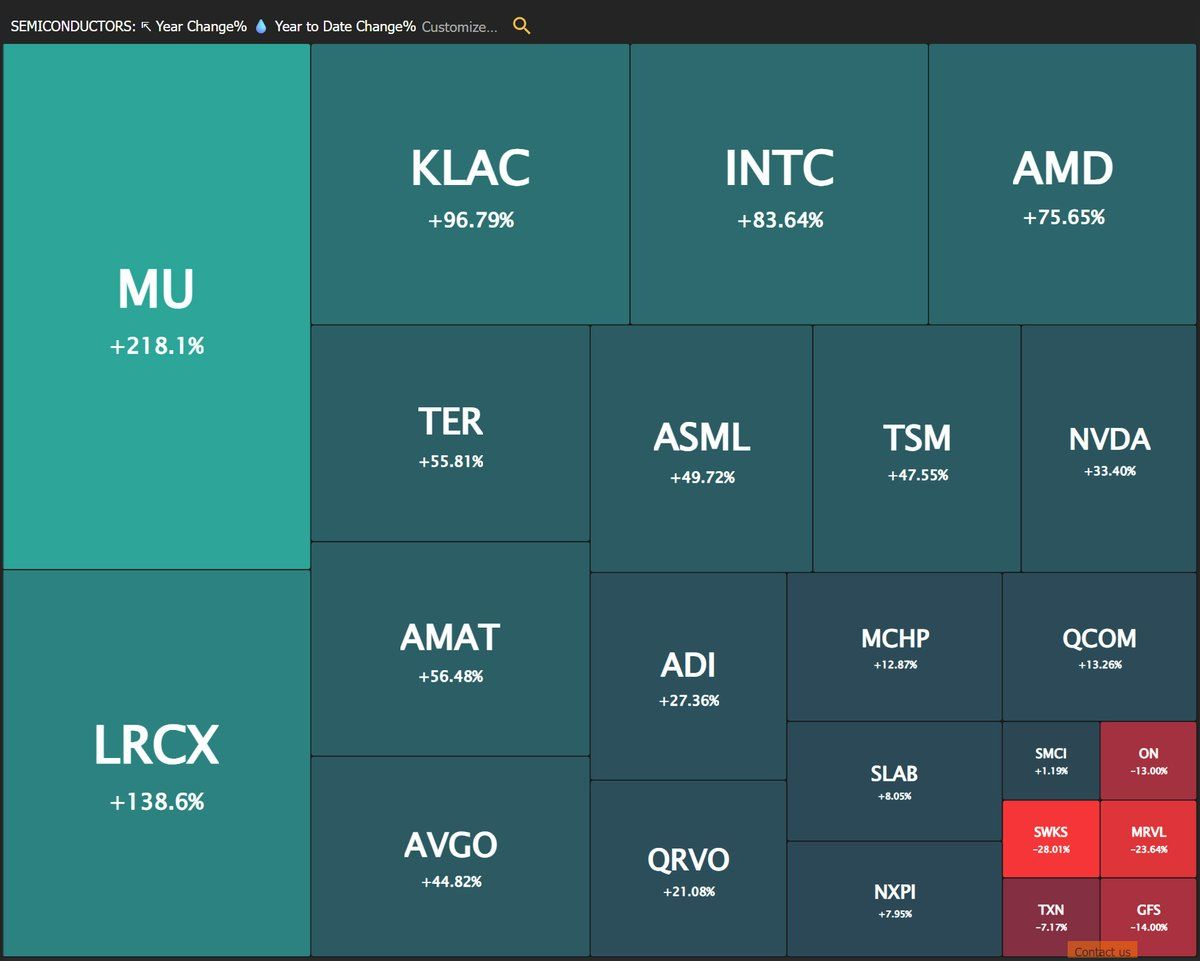The width and height of the screenshot is (1200, 961).
Task: Click the red ON tile
Action: (x=1148, y=761)
